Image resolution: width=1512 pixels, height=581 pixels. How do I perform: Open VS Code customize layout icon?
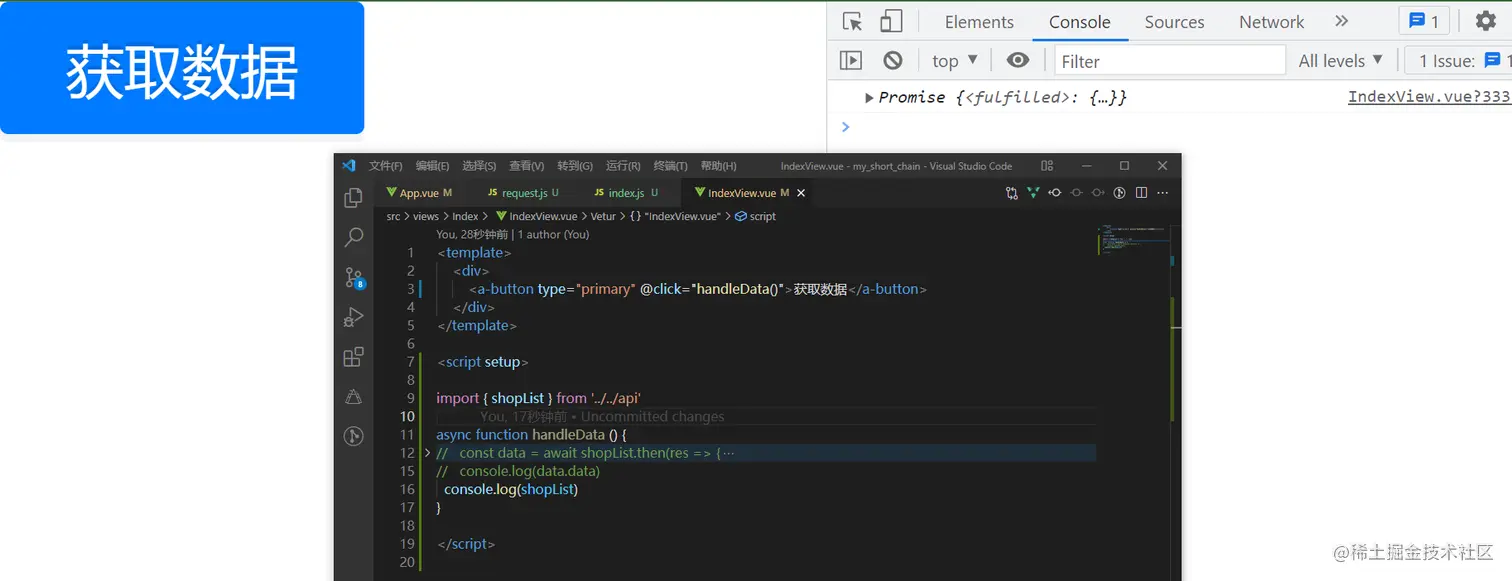[x=1047, y=166]
